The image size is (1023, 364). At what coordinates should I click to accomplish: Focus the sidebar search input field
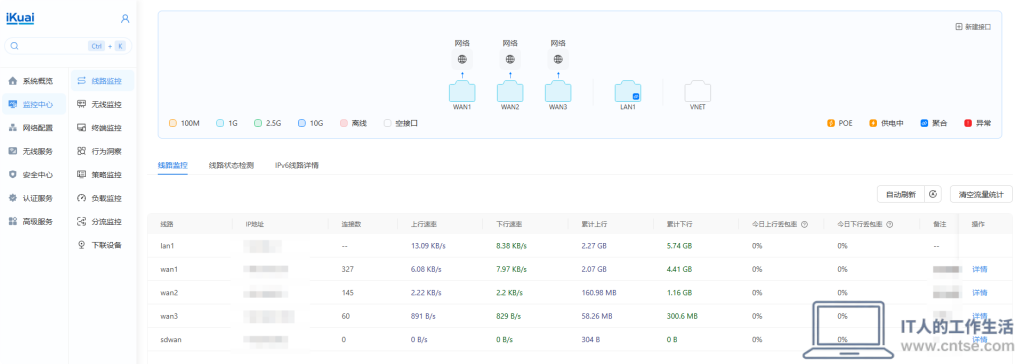pyautogui.click(x=68, y=46)
